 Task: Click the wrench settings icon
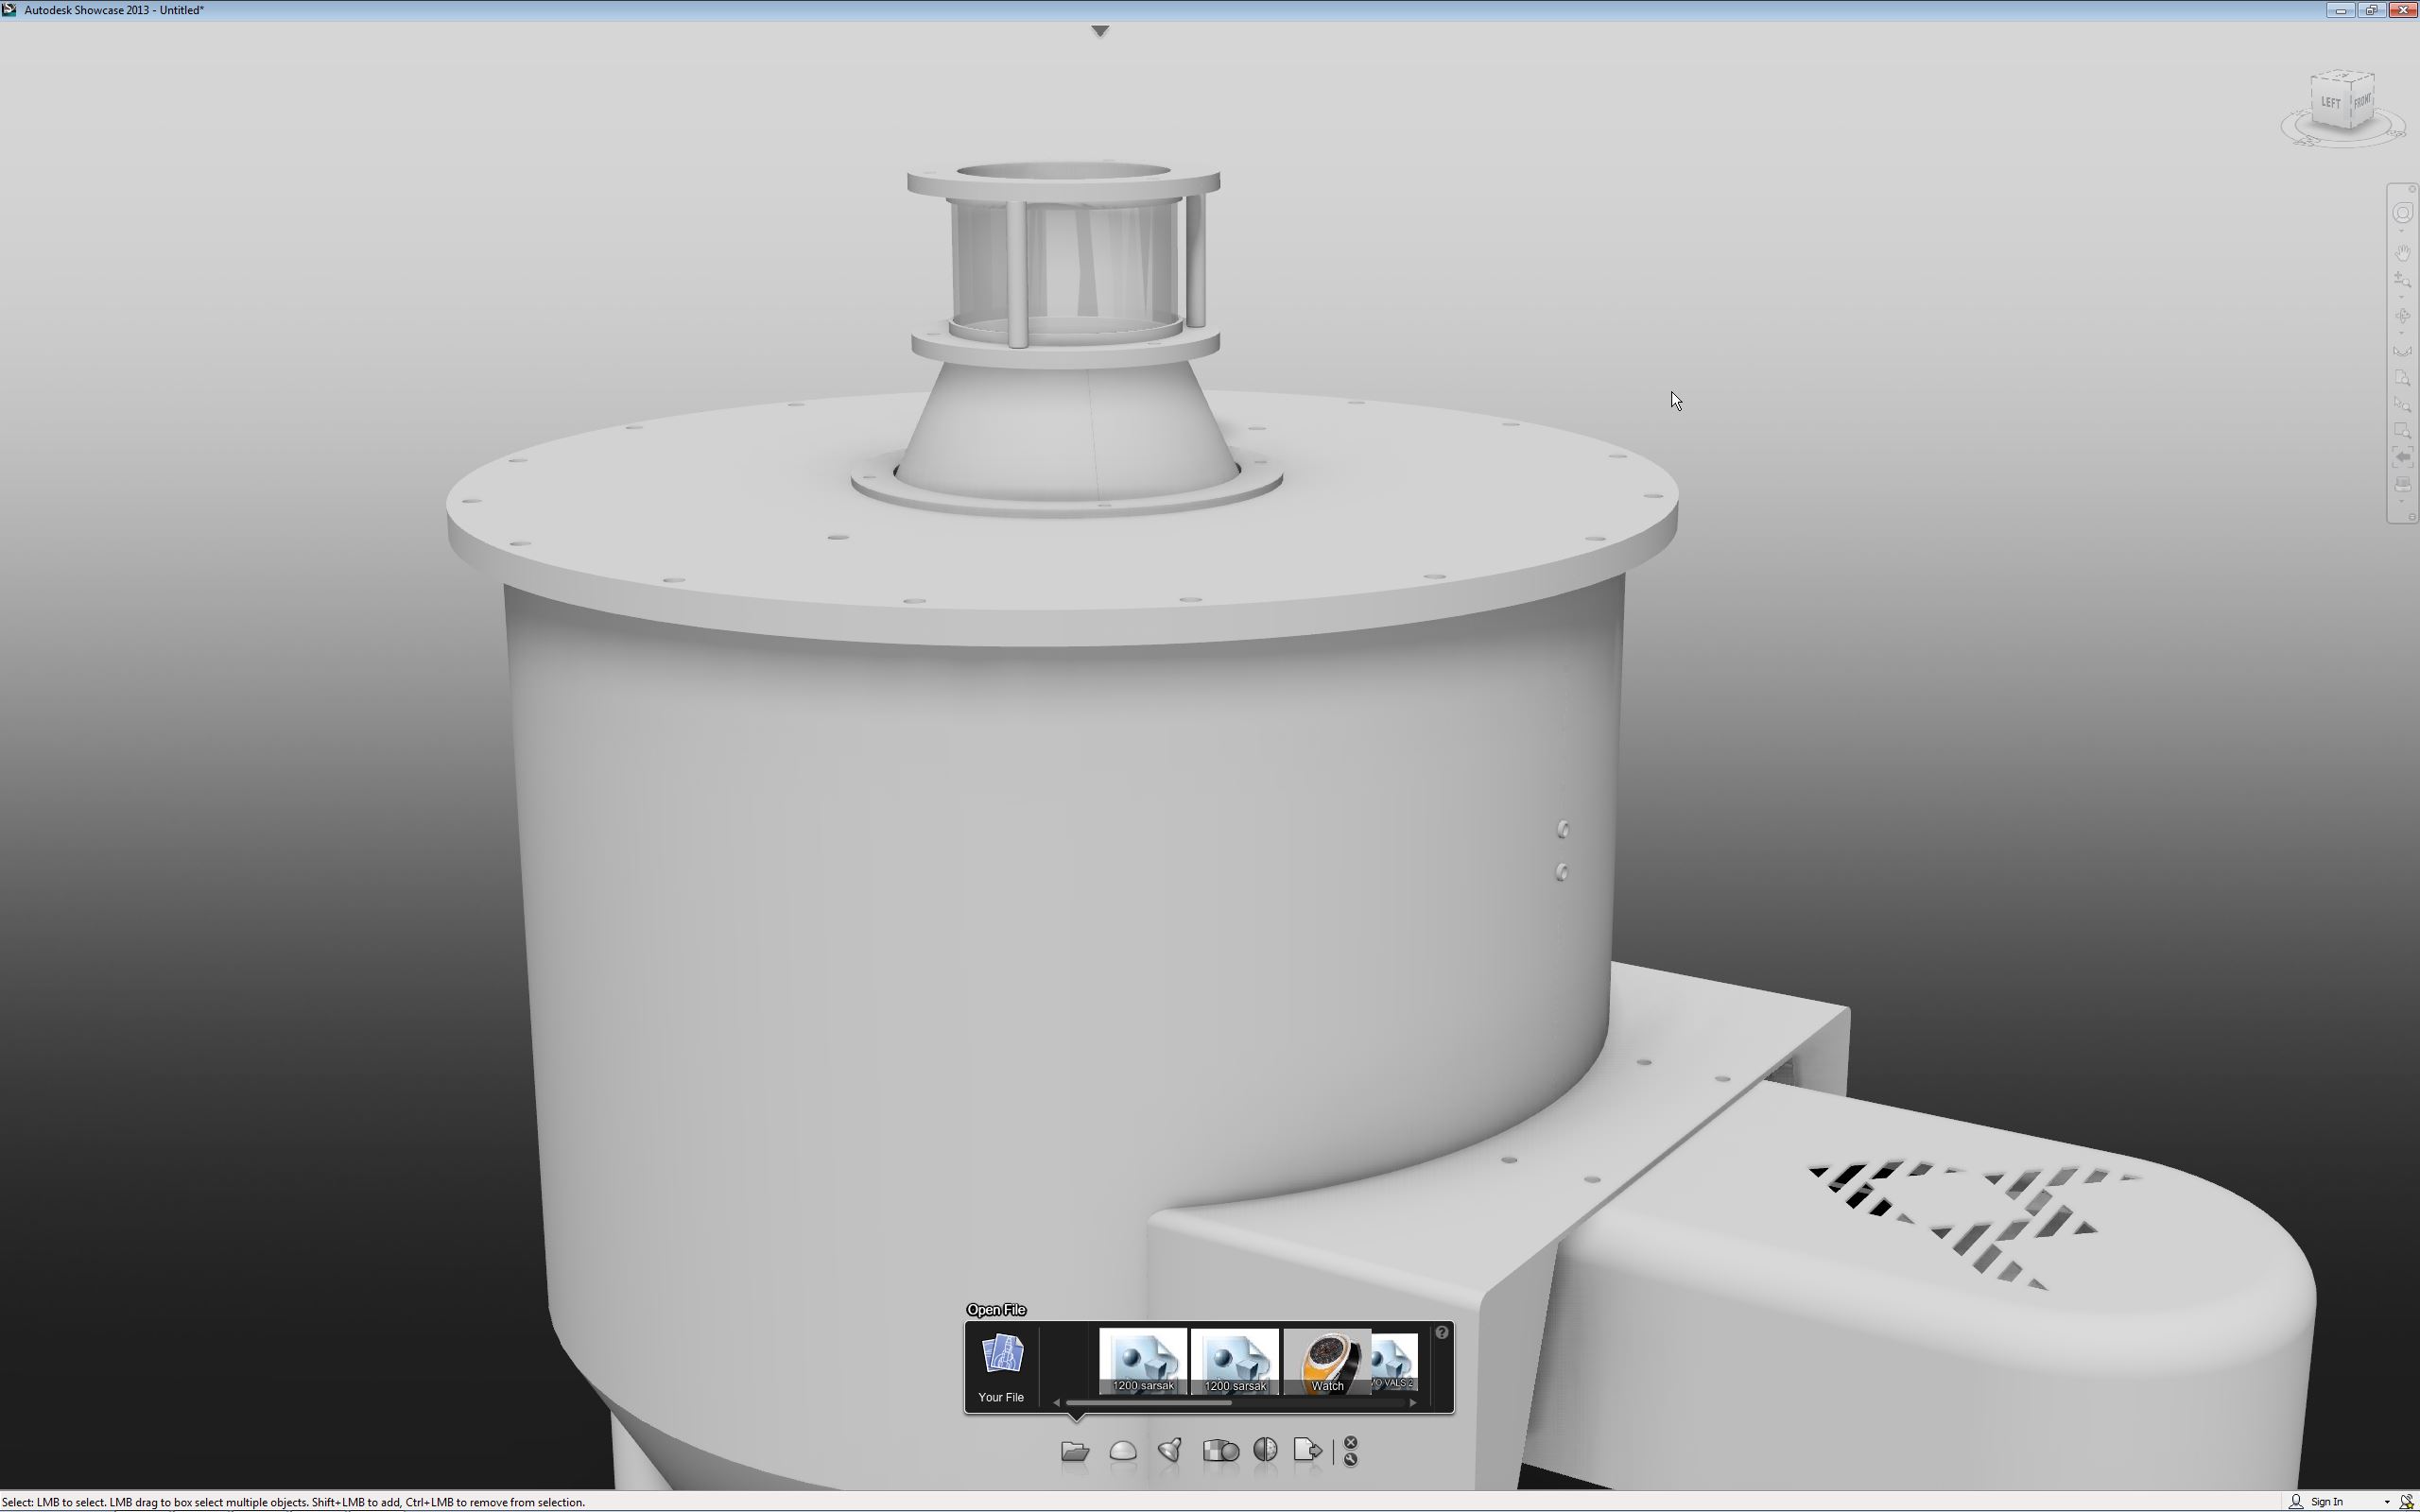pos(1351,1459)
